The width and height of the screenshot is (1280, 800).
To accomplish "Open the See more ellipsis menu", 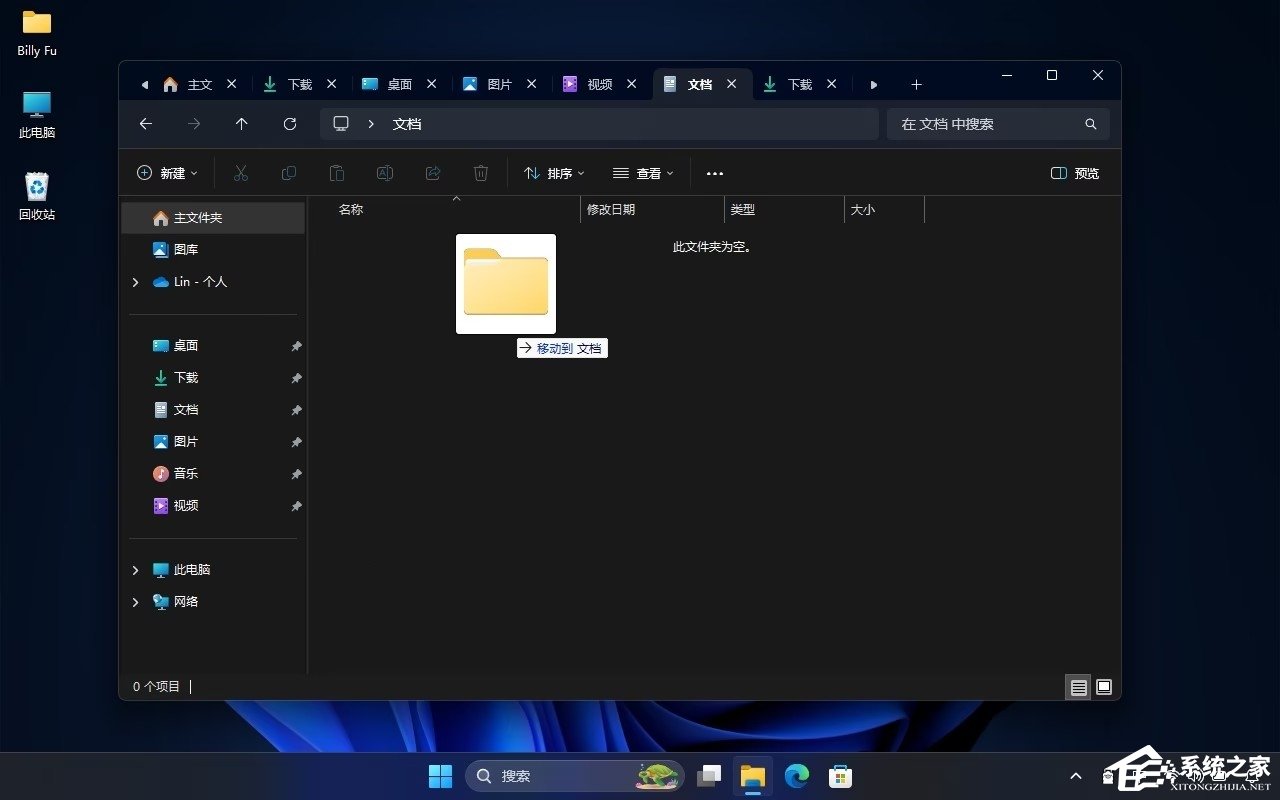I will [714, 173].
